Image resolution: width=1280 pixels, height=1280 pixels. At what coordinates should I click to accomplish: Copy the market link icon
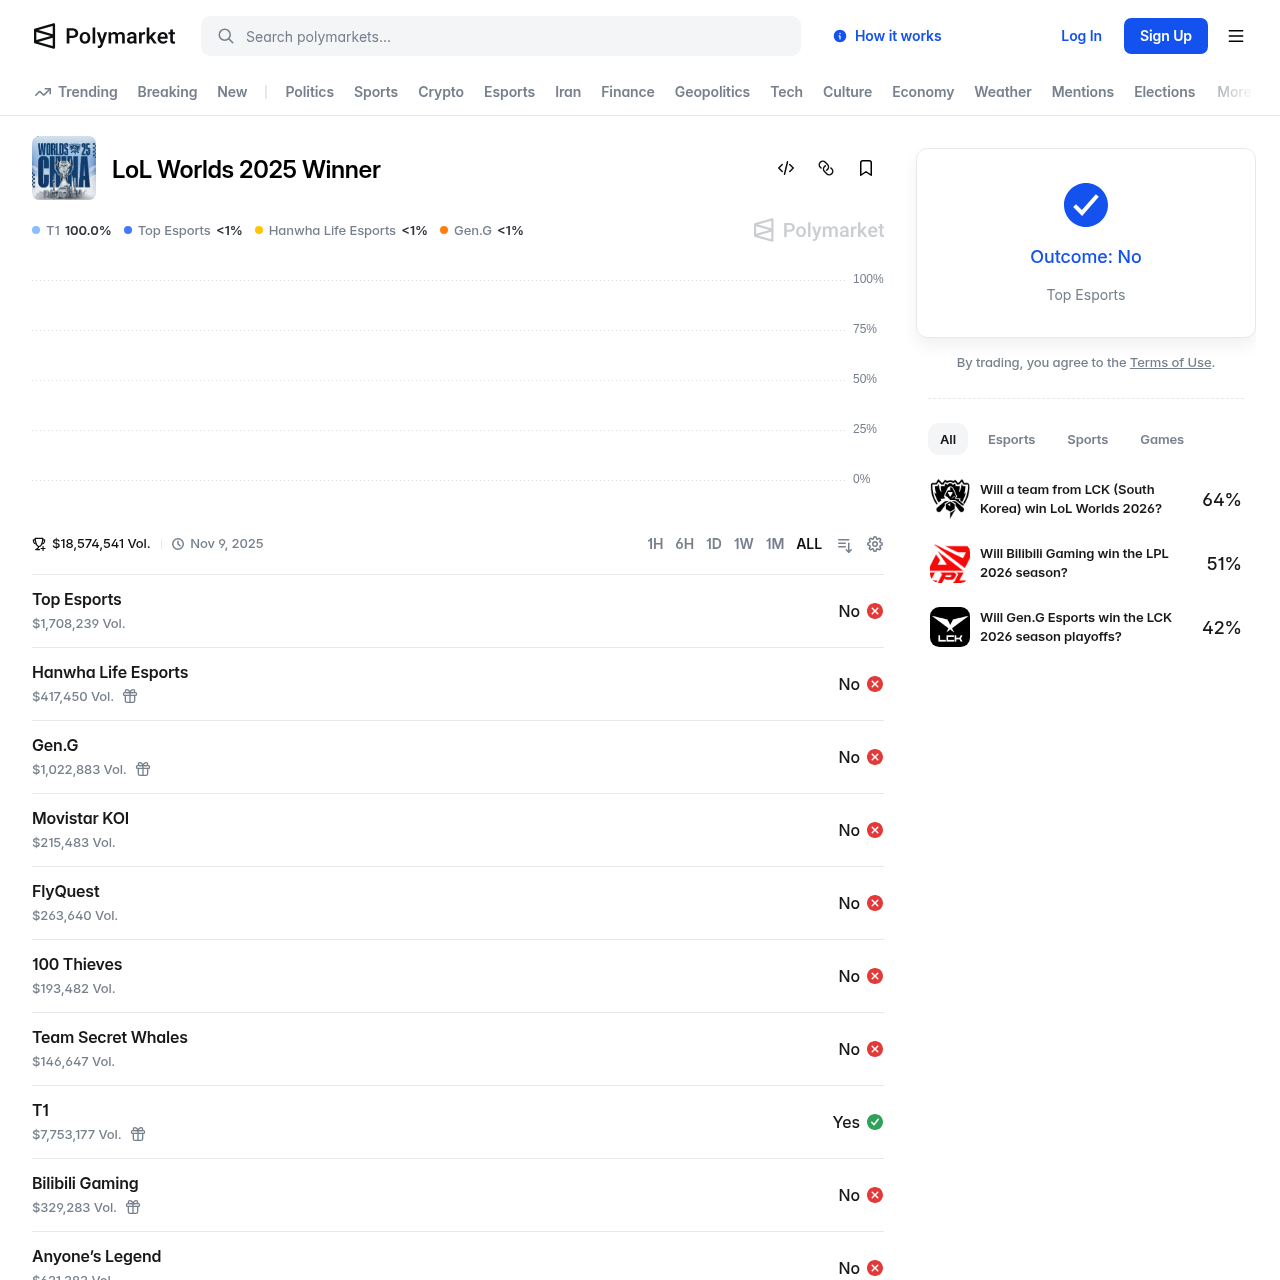click(x=826, y=168)
